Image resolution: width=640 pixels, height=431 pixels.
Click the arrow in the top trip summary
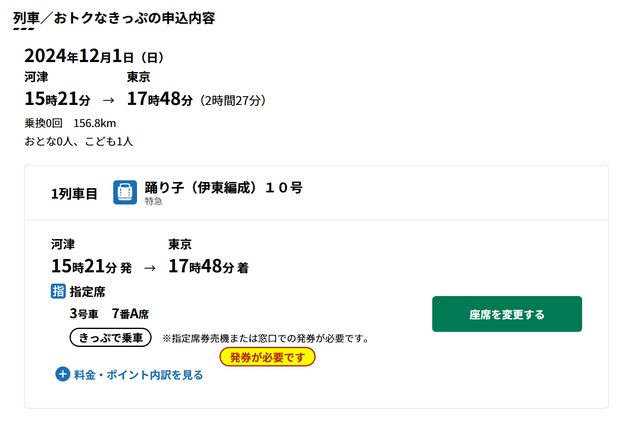pyautogui.click(x=109, y=101)
